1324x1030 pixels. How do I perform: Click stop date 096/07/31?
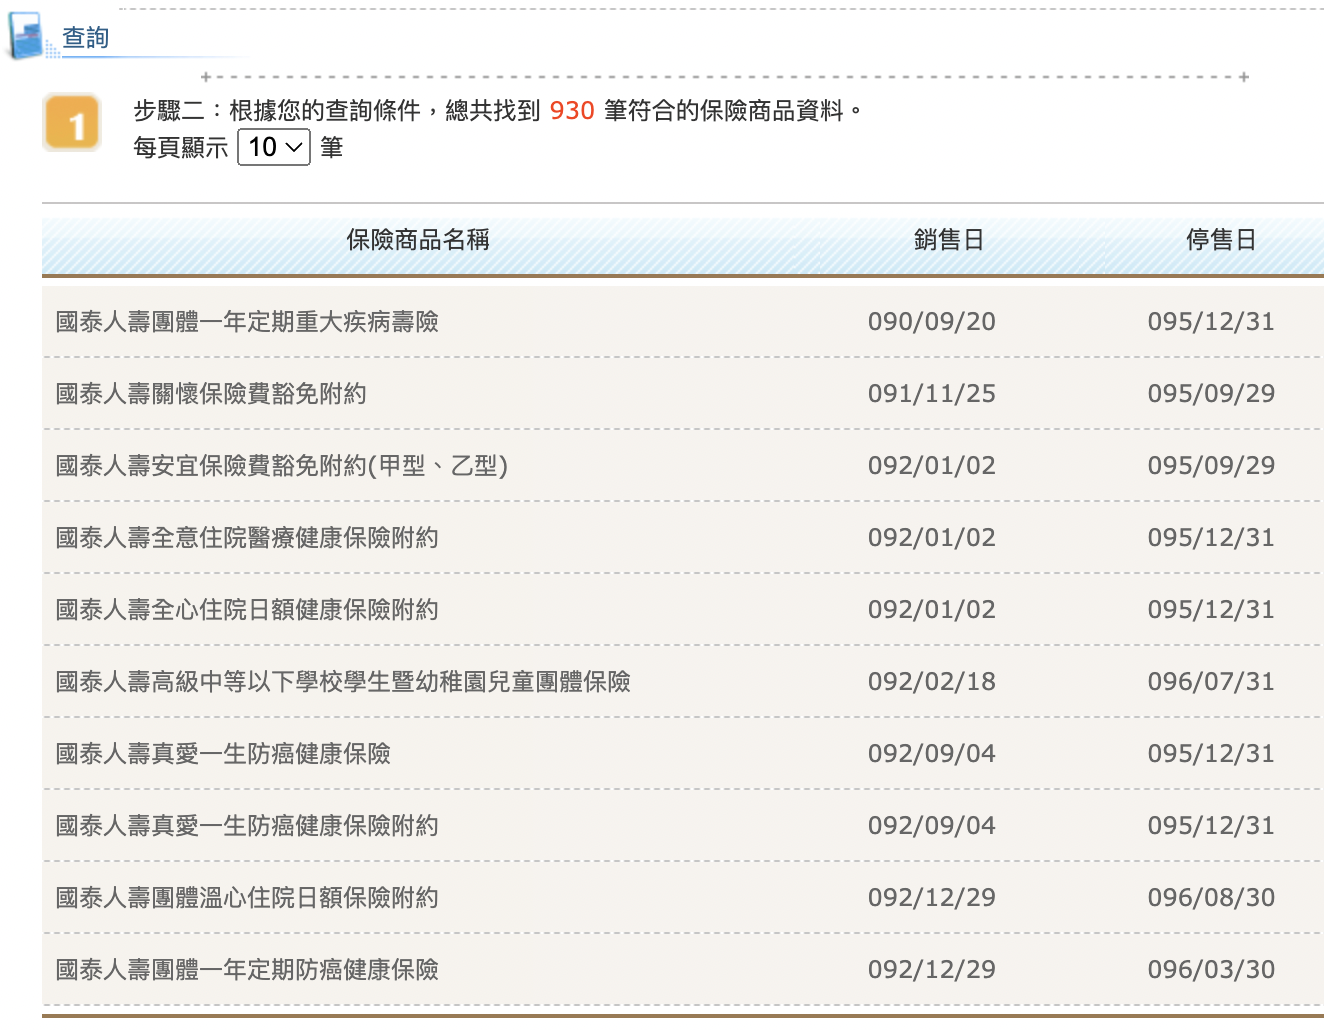(x=1211, y=682)
